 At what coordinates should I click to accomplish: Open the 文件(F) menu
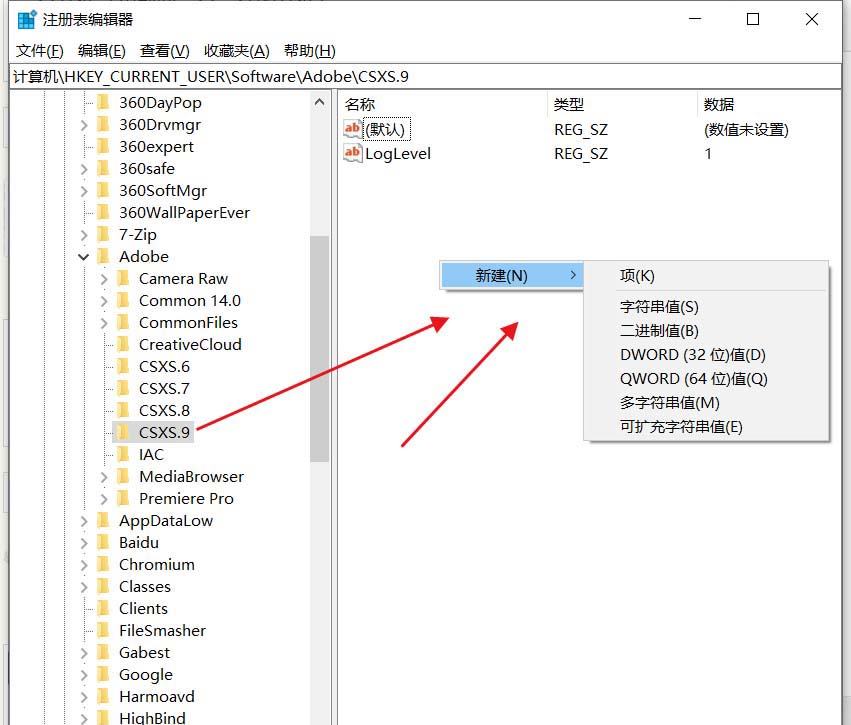[x=40, y=51]
